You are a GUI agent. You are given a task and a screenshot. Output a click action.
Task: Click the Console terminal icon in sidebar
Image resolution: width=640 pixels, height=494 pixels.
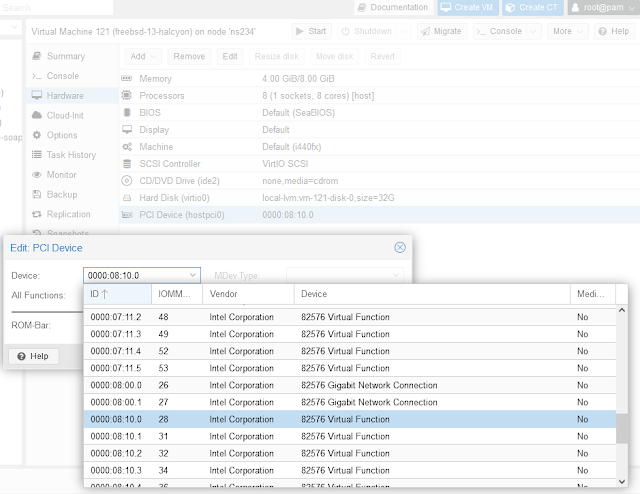[x=37, y=76]
